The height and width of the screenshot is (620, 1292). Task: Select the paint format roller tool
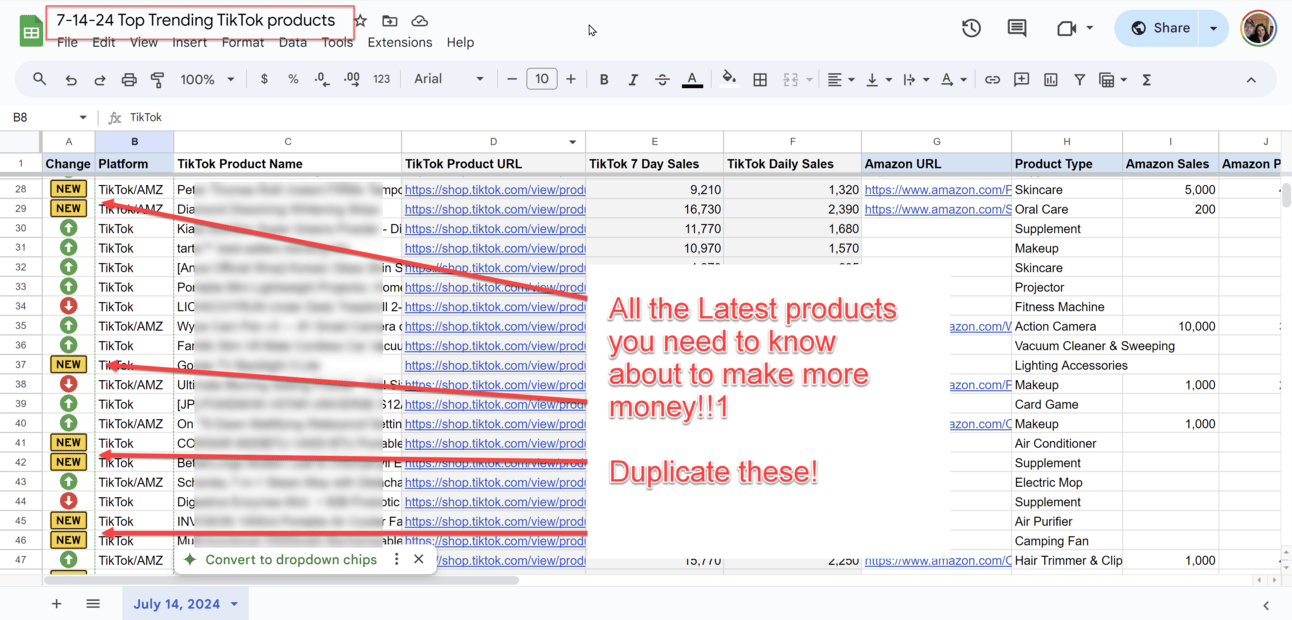point(157,80)
